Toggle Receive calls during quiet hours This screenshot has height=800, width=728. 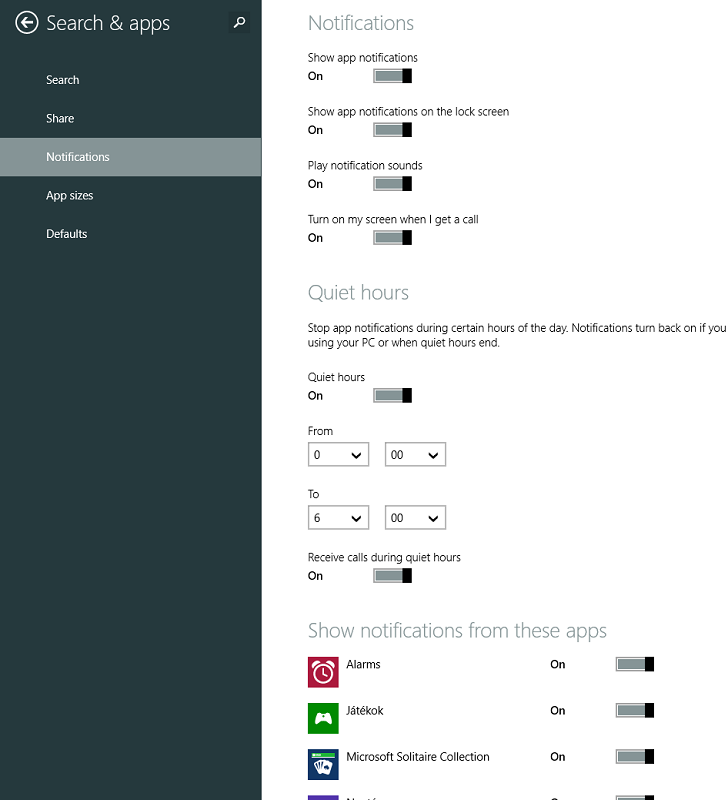[392, 576]
